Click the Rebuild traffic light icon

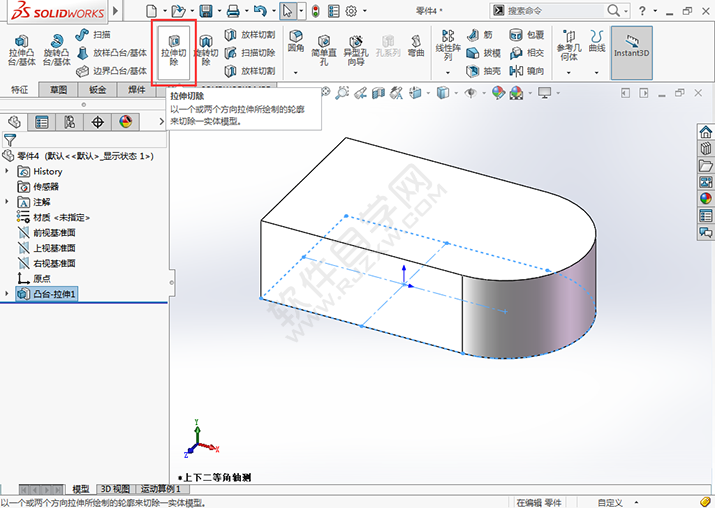(316, 10)
